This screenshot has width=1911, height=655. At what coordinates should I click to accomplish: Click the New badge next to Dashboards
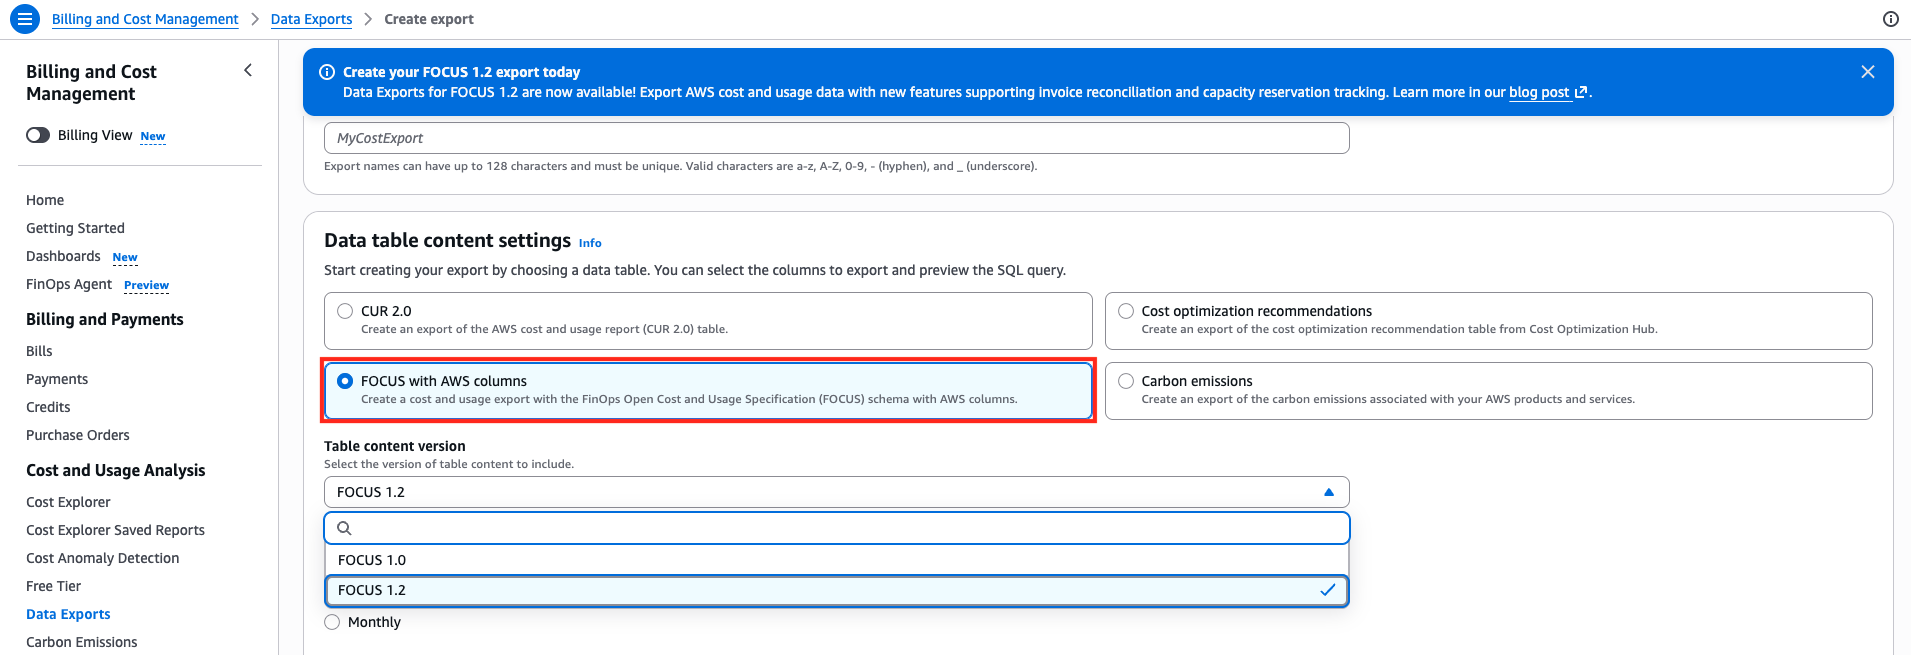click(x=125, y=257)
